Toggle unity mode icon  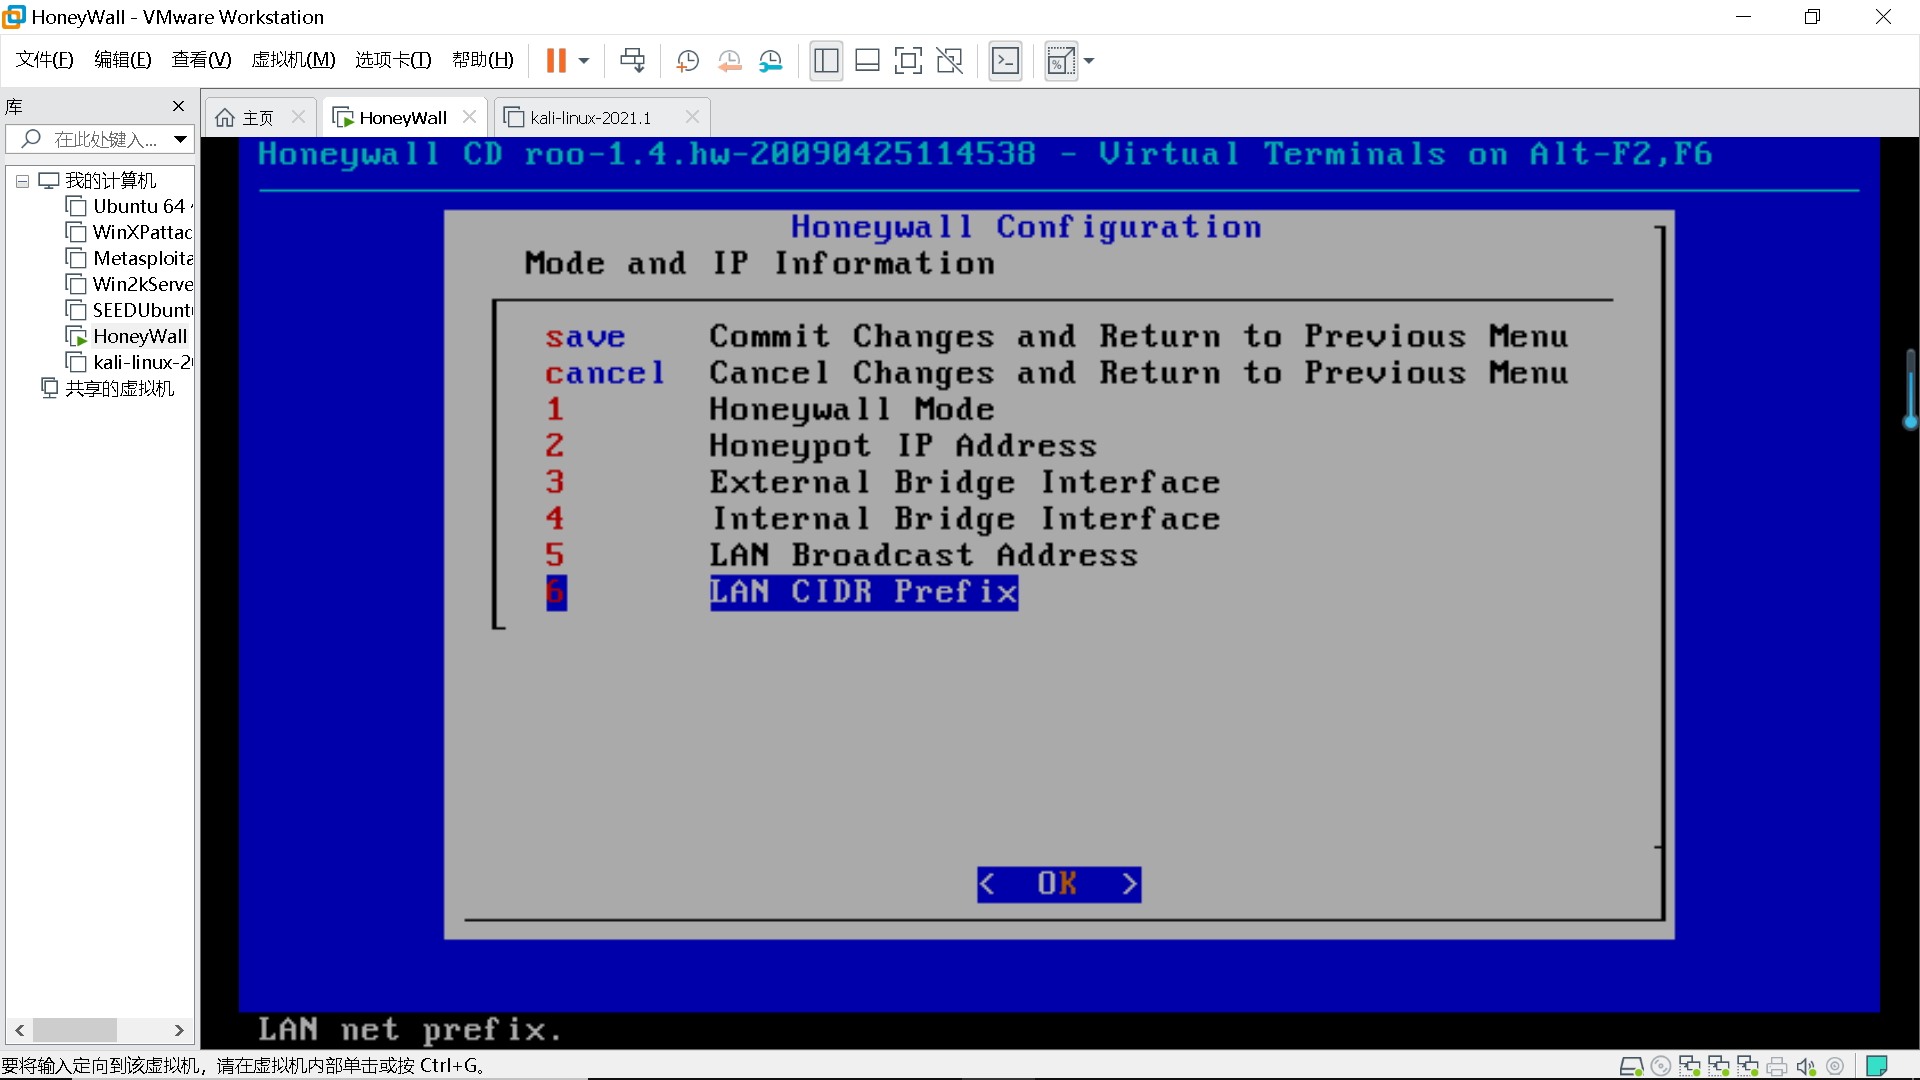click(x=949, y=61)
